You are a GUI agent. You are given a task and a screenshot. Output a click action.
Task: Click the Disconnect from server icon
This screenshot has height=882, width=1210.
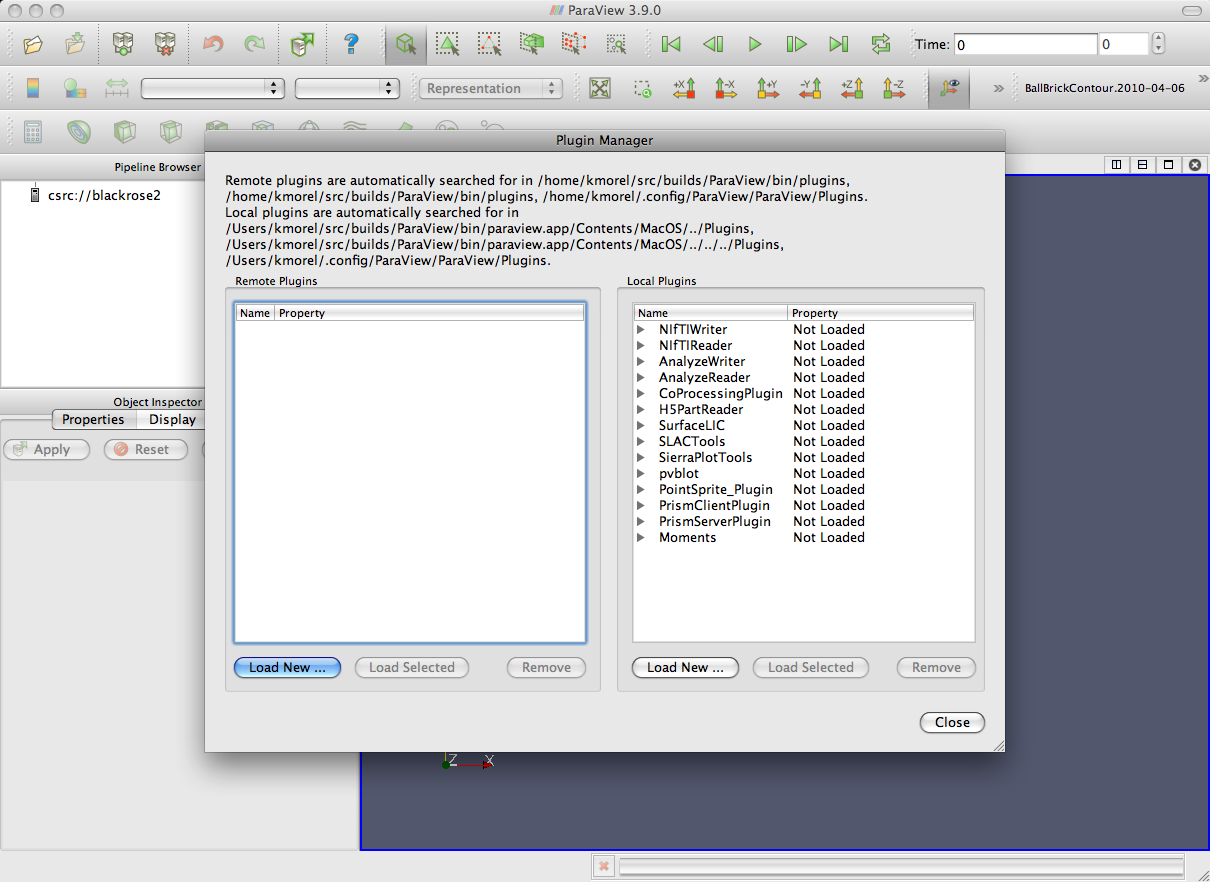(165, 44)
